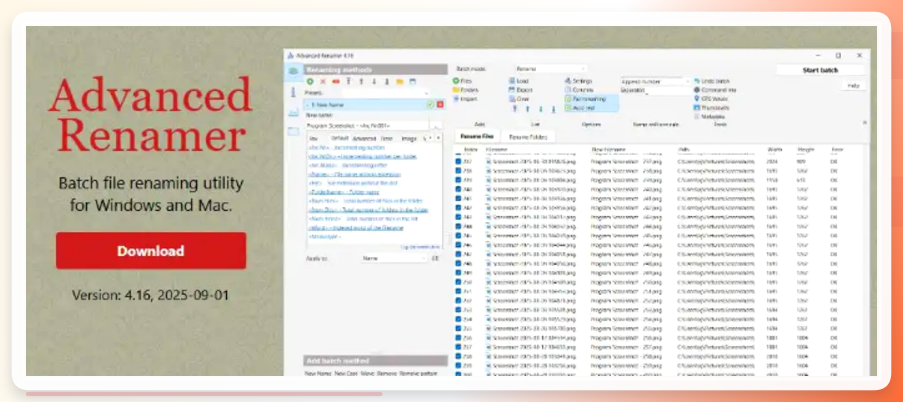The height and width of the screenshot is (402, 903).
Task: Click the Tag documentation link
Action: point(419,246)
